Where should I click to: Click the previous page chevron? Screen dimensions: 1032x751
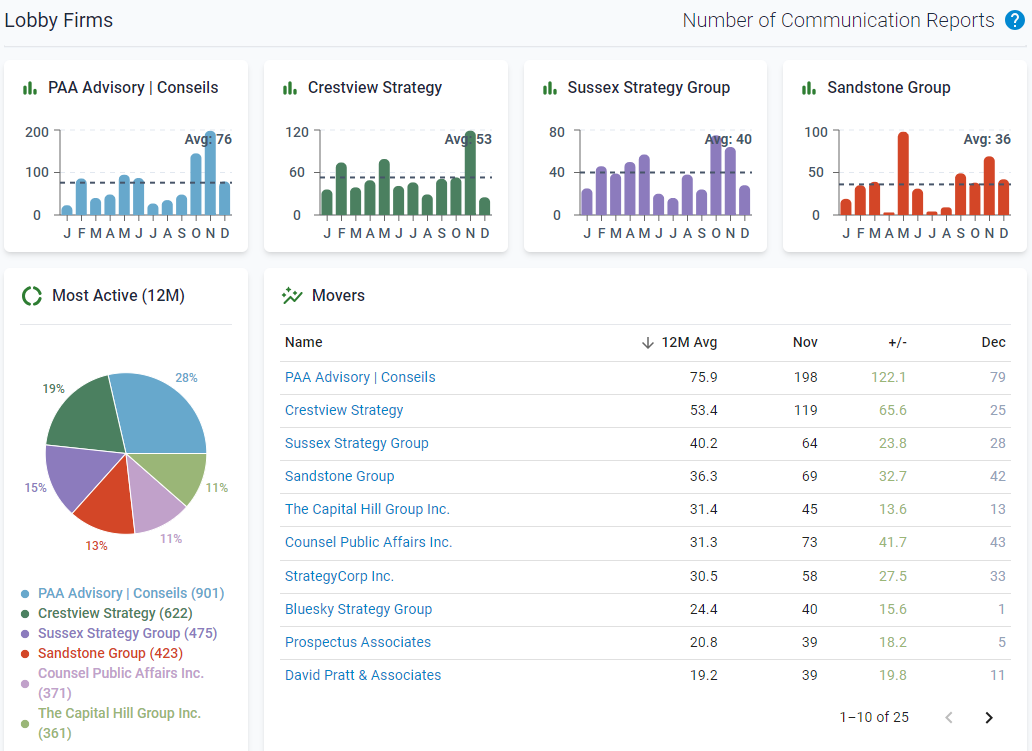[948, 717]
